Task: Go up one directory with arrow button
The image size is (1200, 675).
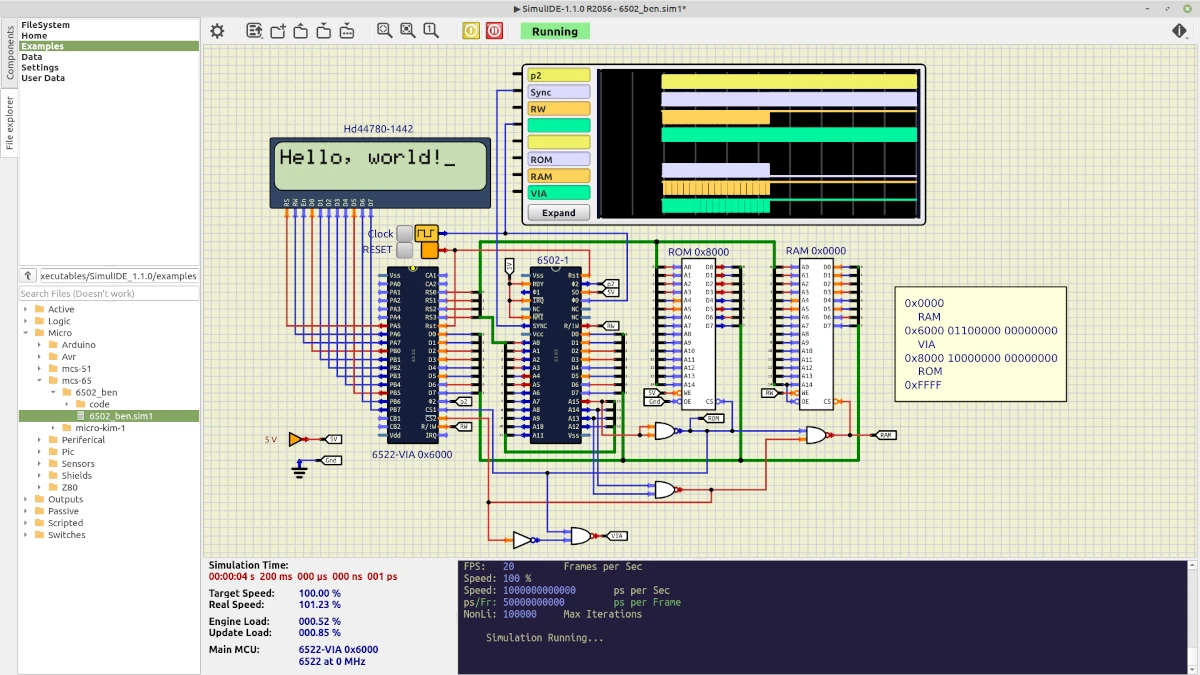Action: (28, 276)
